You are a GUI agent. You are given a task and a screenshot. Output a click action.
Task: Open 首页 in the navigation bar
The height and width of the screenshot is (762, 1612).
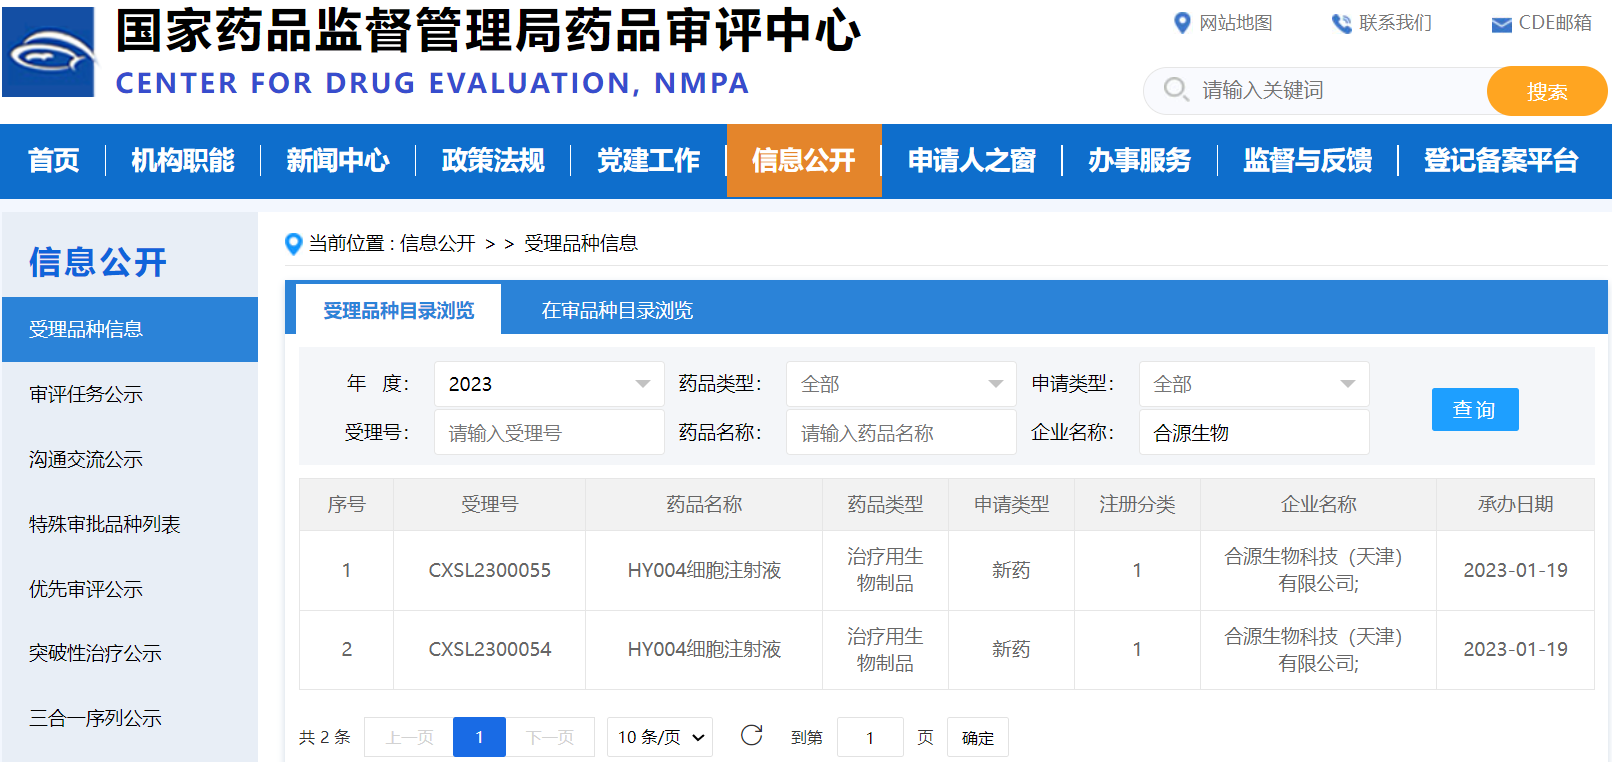tap(53, 160)
